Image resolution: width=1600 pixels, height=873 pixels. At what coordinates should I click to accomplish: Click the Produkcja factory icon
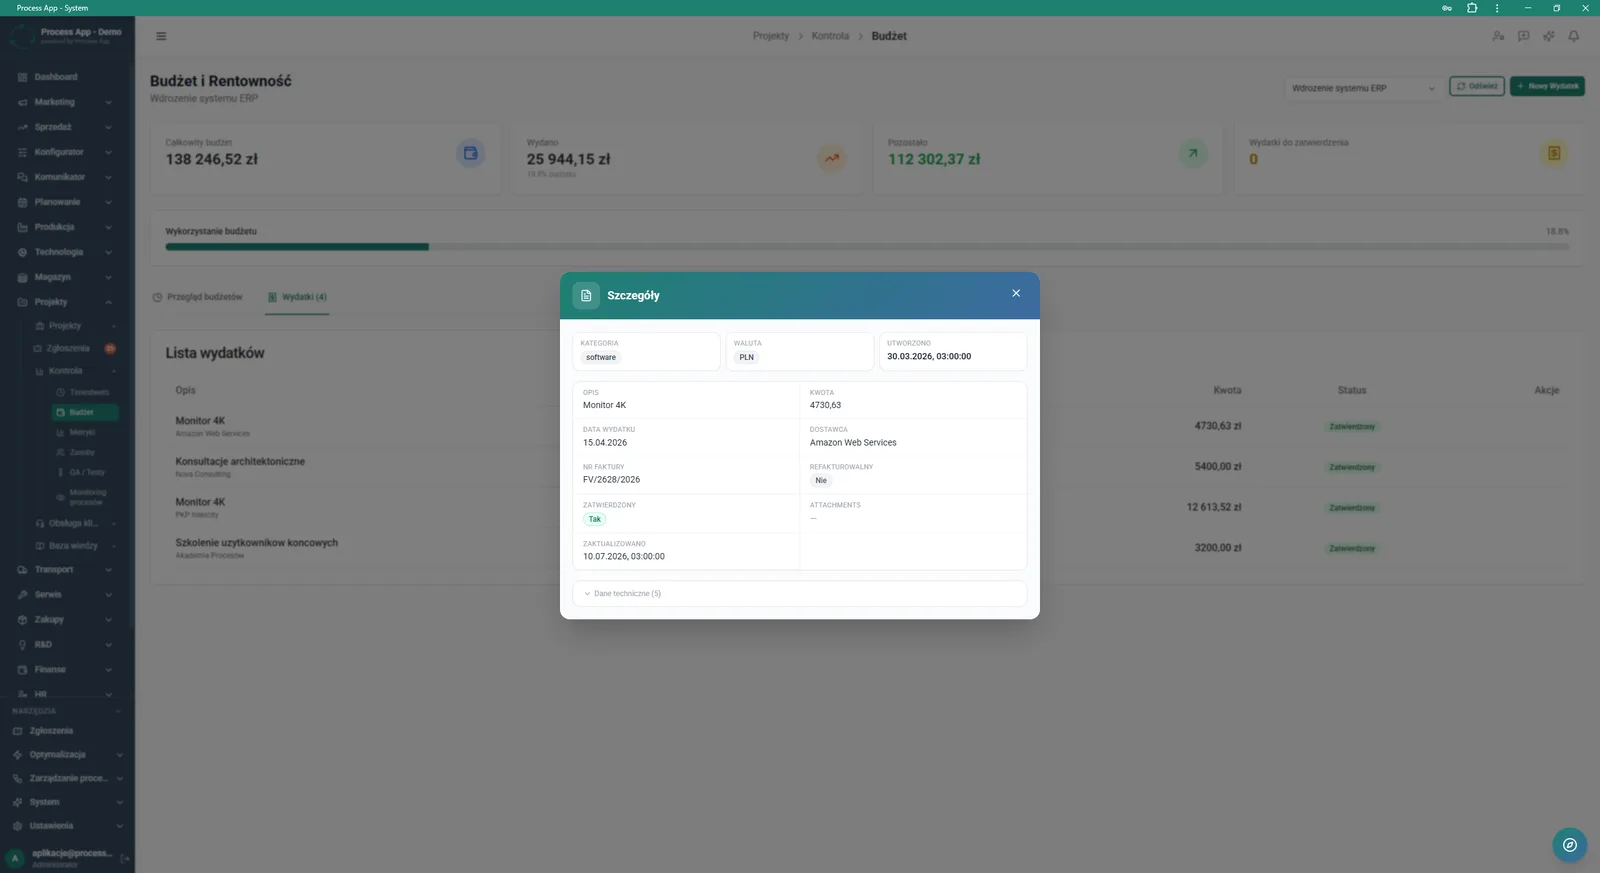click(22, 227)
